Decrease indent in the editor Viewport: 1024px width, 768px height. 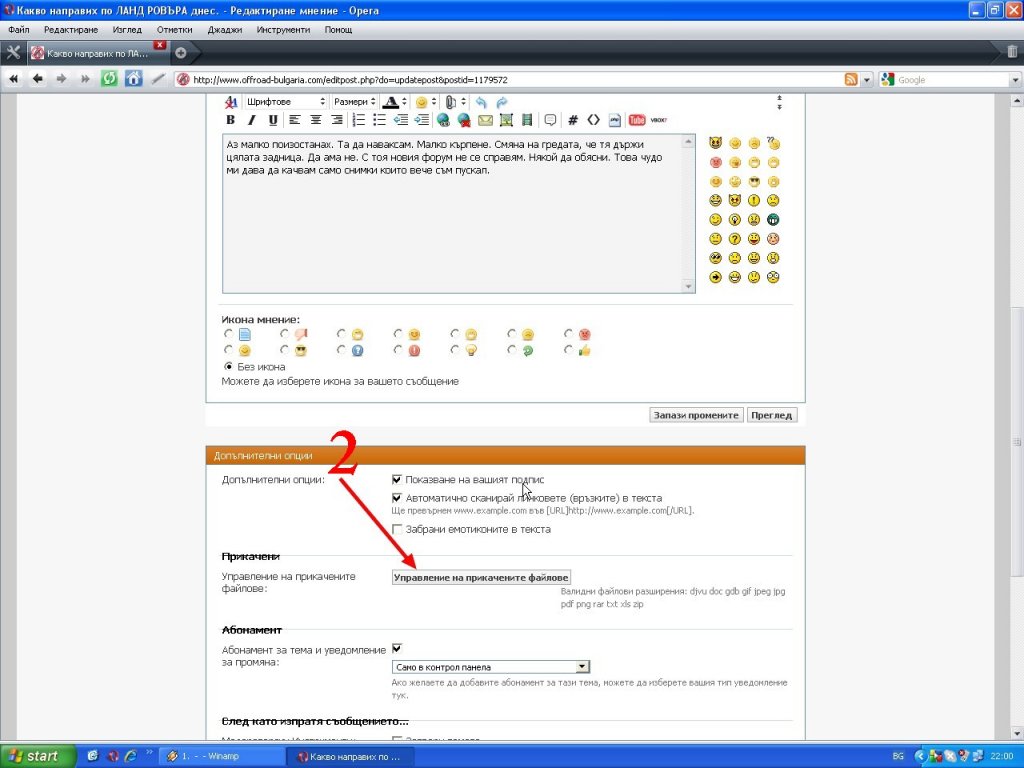pyautogui.click(x=401, y=120)
